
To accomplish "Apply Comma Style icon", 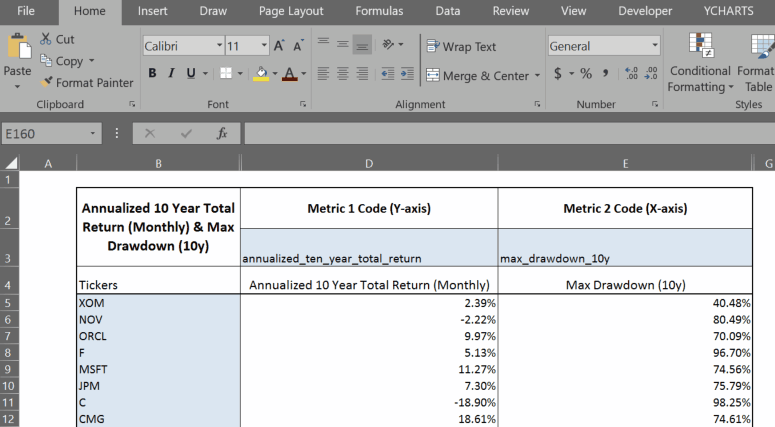I will (x=605, y=74).
